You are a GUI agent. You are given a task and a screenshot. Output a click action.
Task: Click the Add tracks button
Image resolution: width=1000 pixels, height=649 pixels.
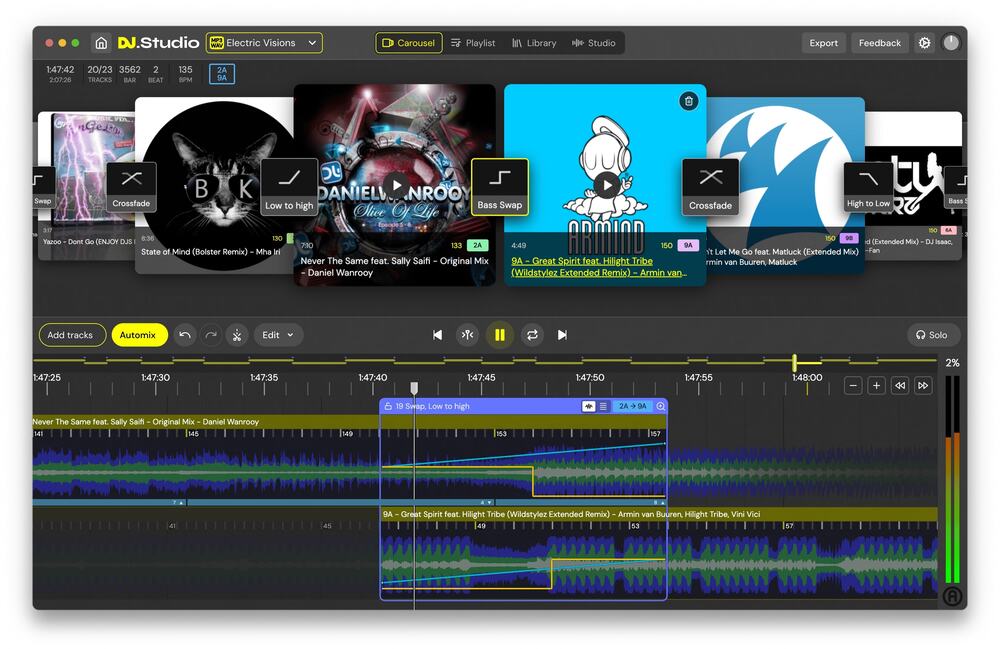tap(71, 335)
